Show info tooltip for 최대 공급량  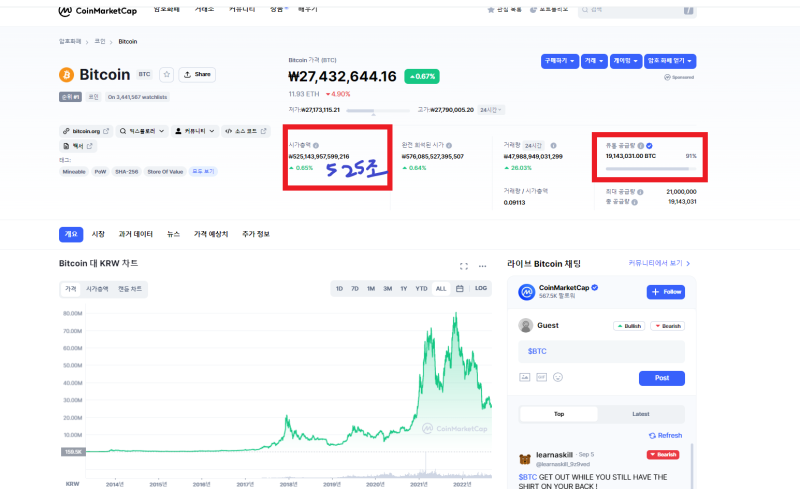(640, 192)
